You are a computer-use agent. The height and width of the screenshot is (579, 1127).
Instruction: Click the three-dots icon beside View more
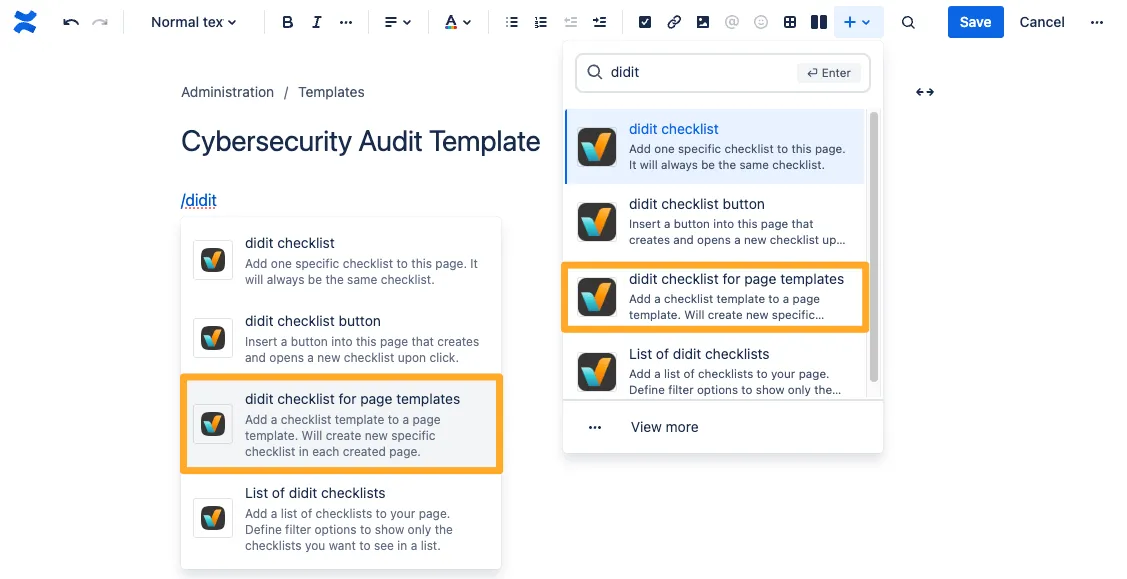pyautogui.click(x=595, y=427)
